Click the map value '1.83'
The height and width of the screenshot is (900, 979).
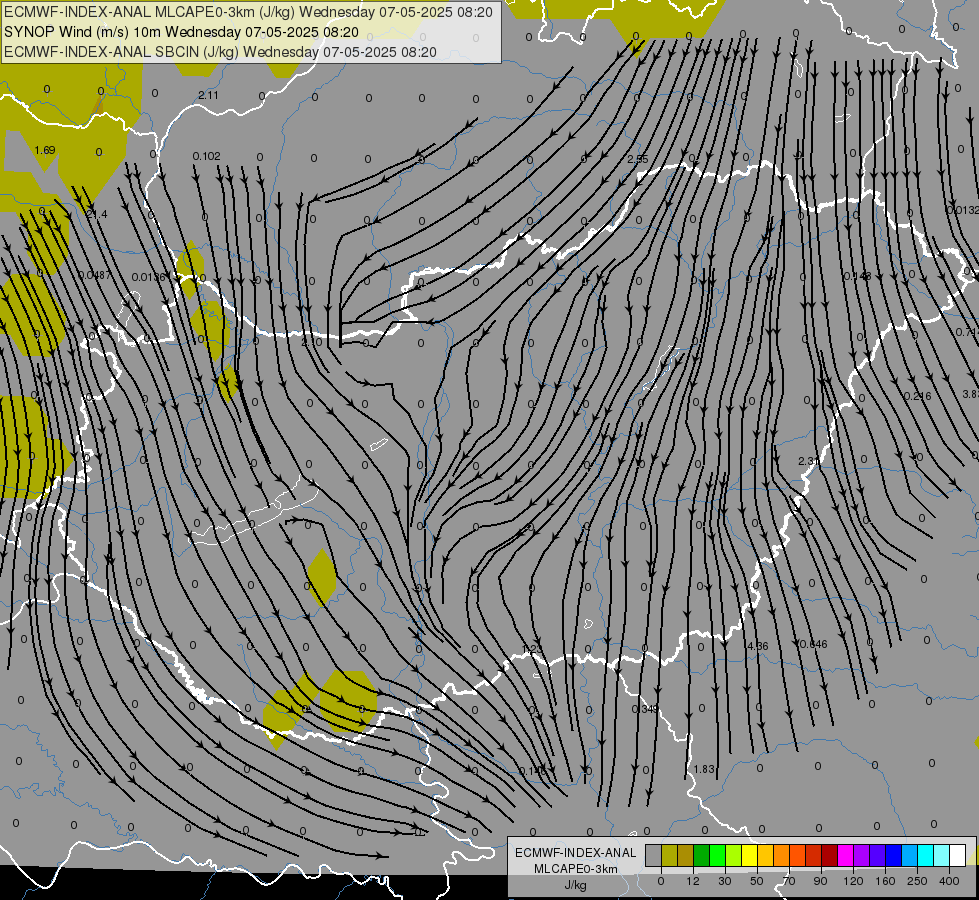tap(704, 769)
